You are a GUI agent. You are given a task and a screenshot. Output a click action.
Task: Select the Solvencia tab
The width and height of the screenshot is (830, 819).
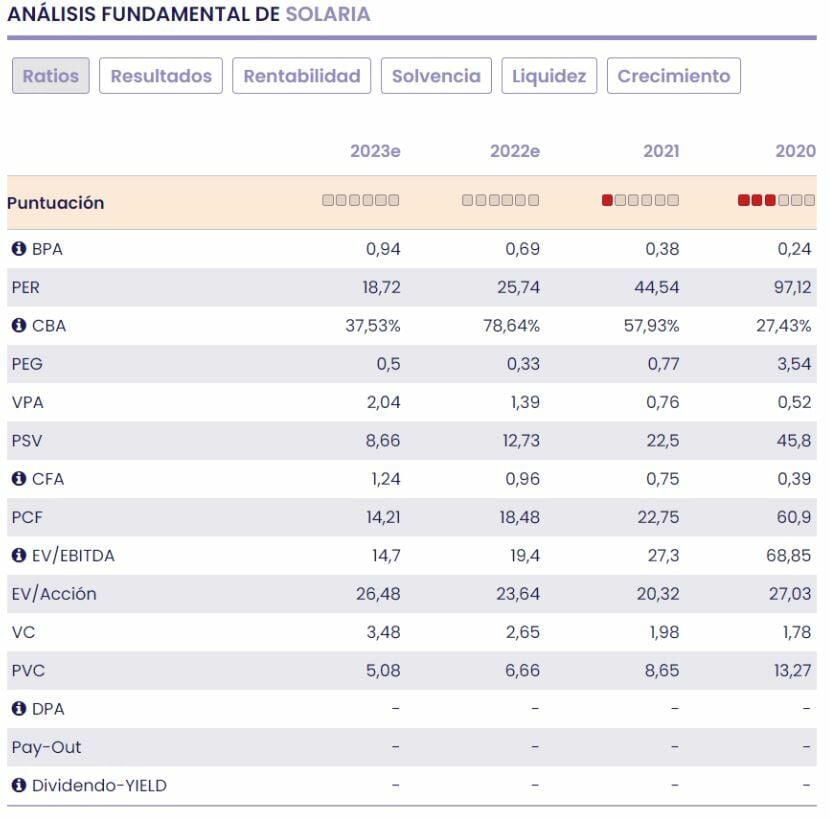point(438,76)
